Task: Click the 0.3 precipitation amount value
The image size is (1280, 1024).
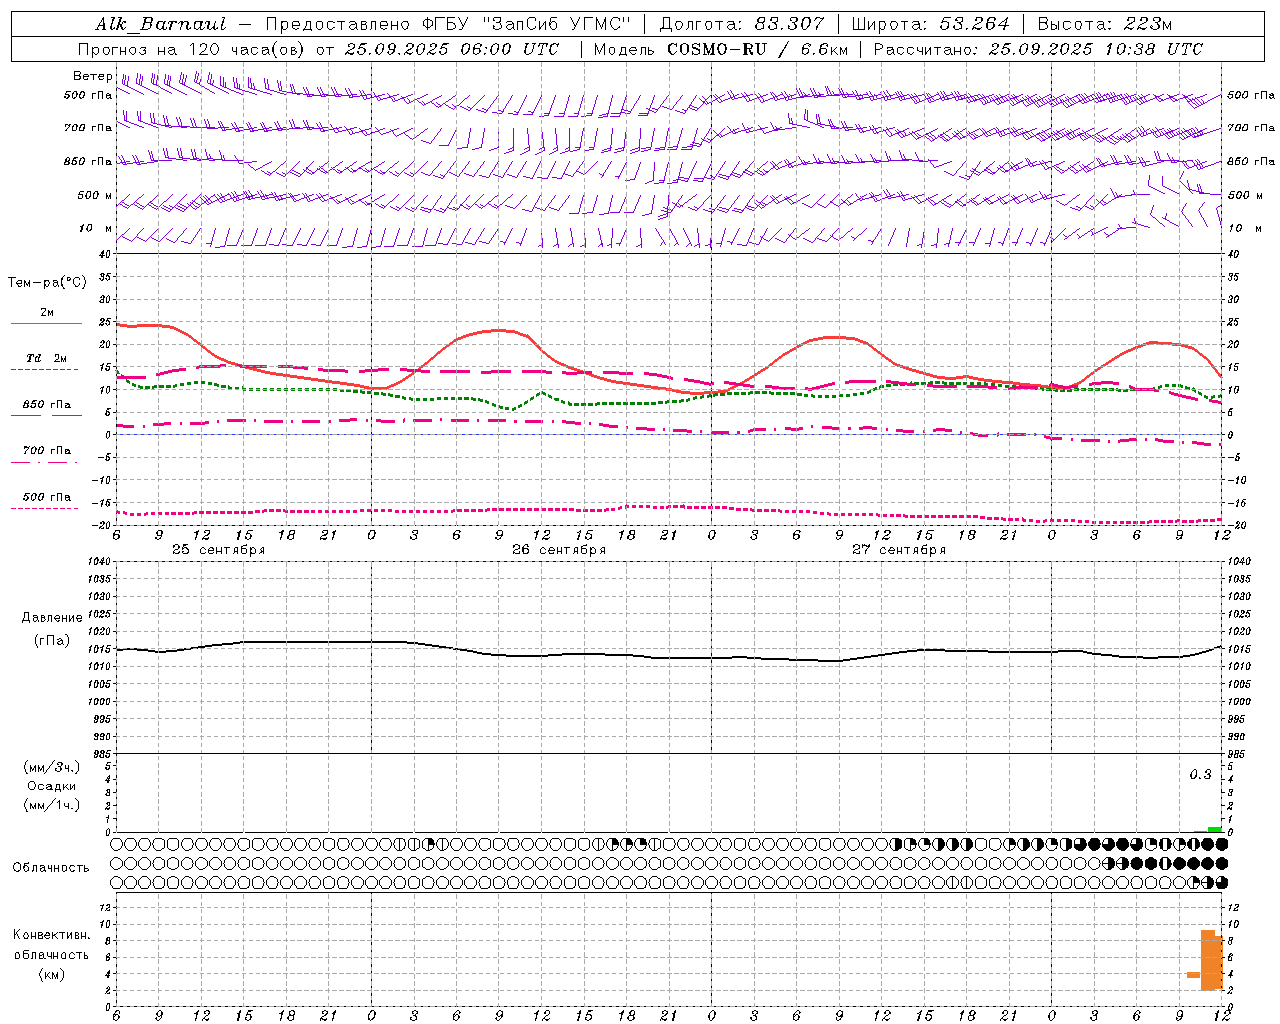Action: [1200, 775]
